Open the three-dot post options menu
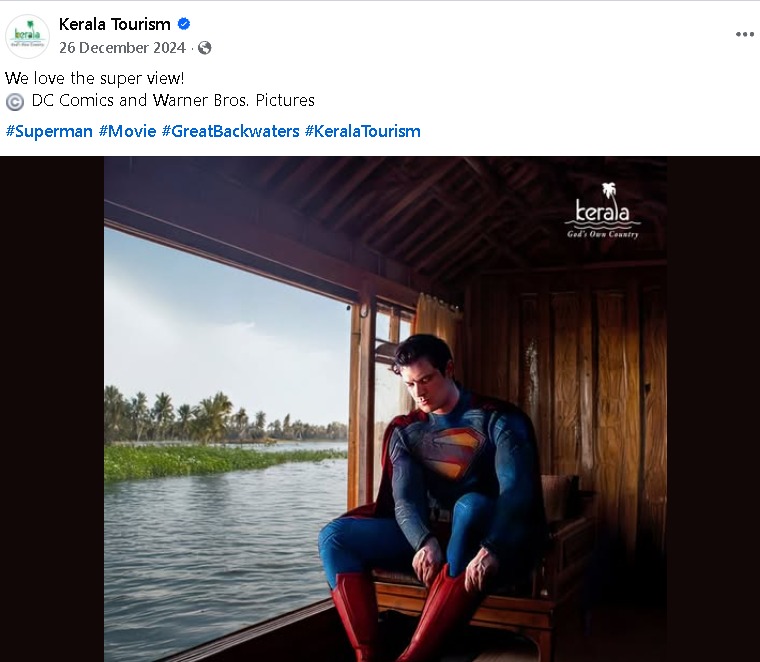760x662 pixels. pyautogui.click(x=744, y=34)
